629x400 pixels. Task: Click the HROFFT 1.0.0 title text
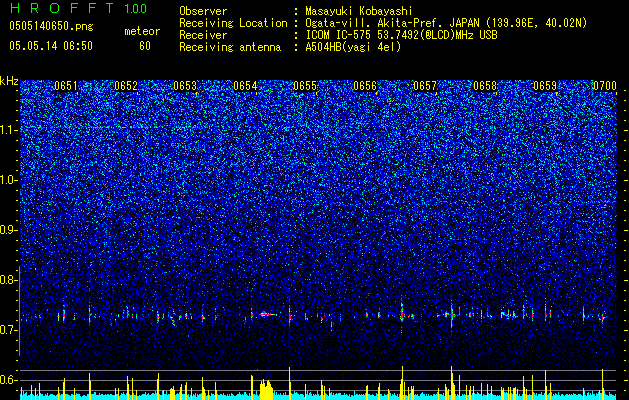78,8
